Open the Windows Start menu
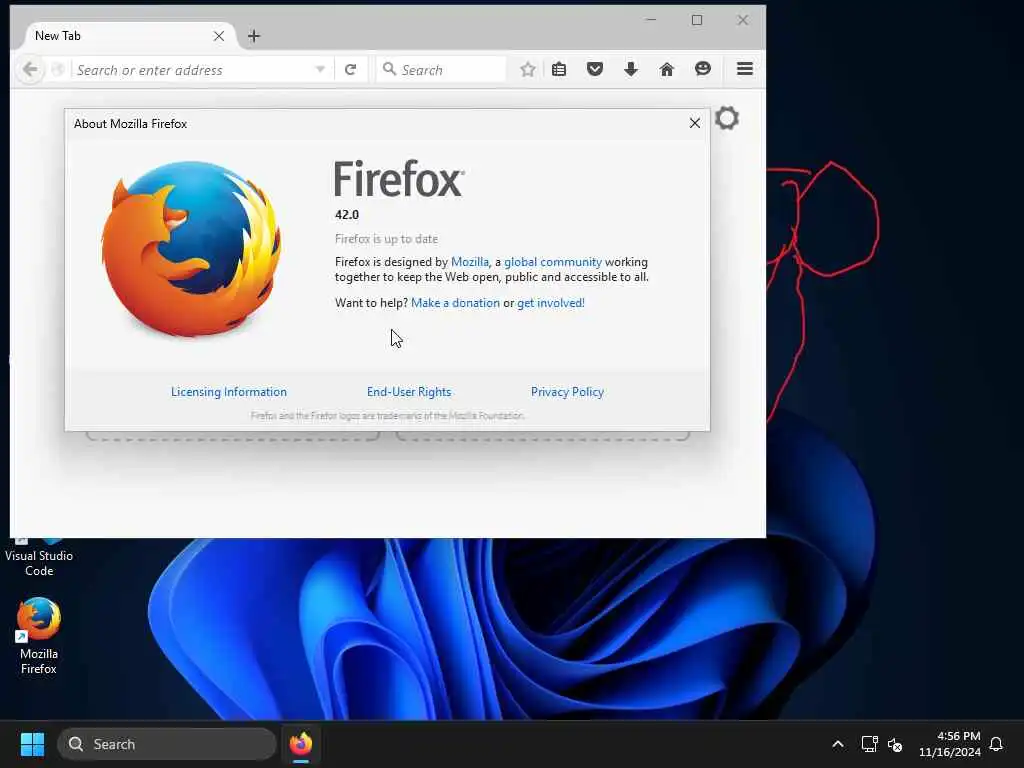1024x768 pixels. coord(32,744)
